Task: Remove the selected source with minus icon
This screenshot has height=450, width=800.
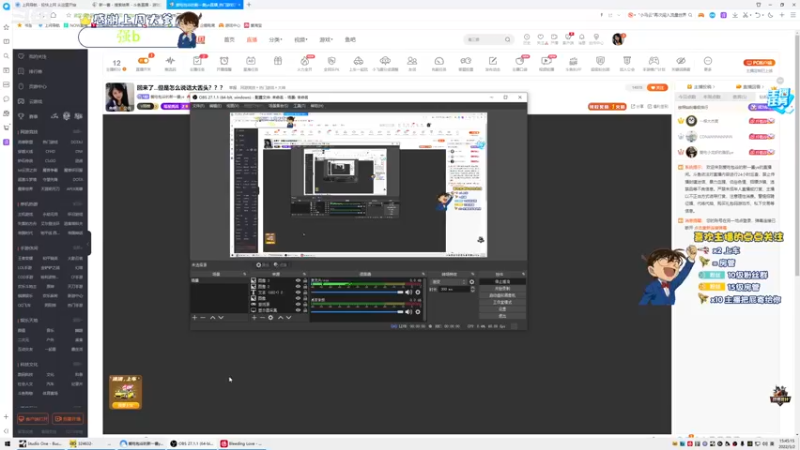Action: pyautogui.click(x=262, y=317)
